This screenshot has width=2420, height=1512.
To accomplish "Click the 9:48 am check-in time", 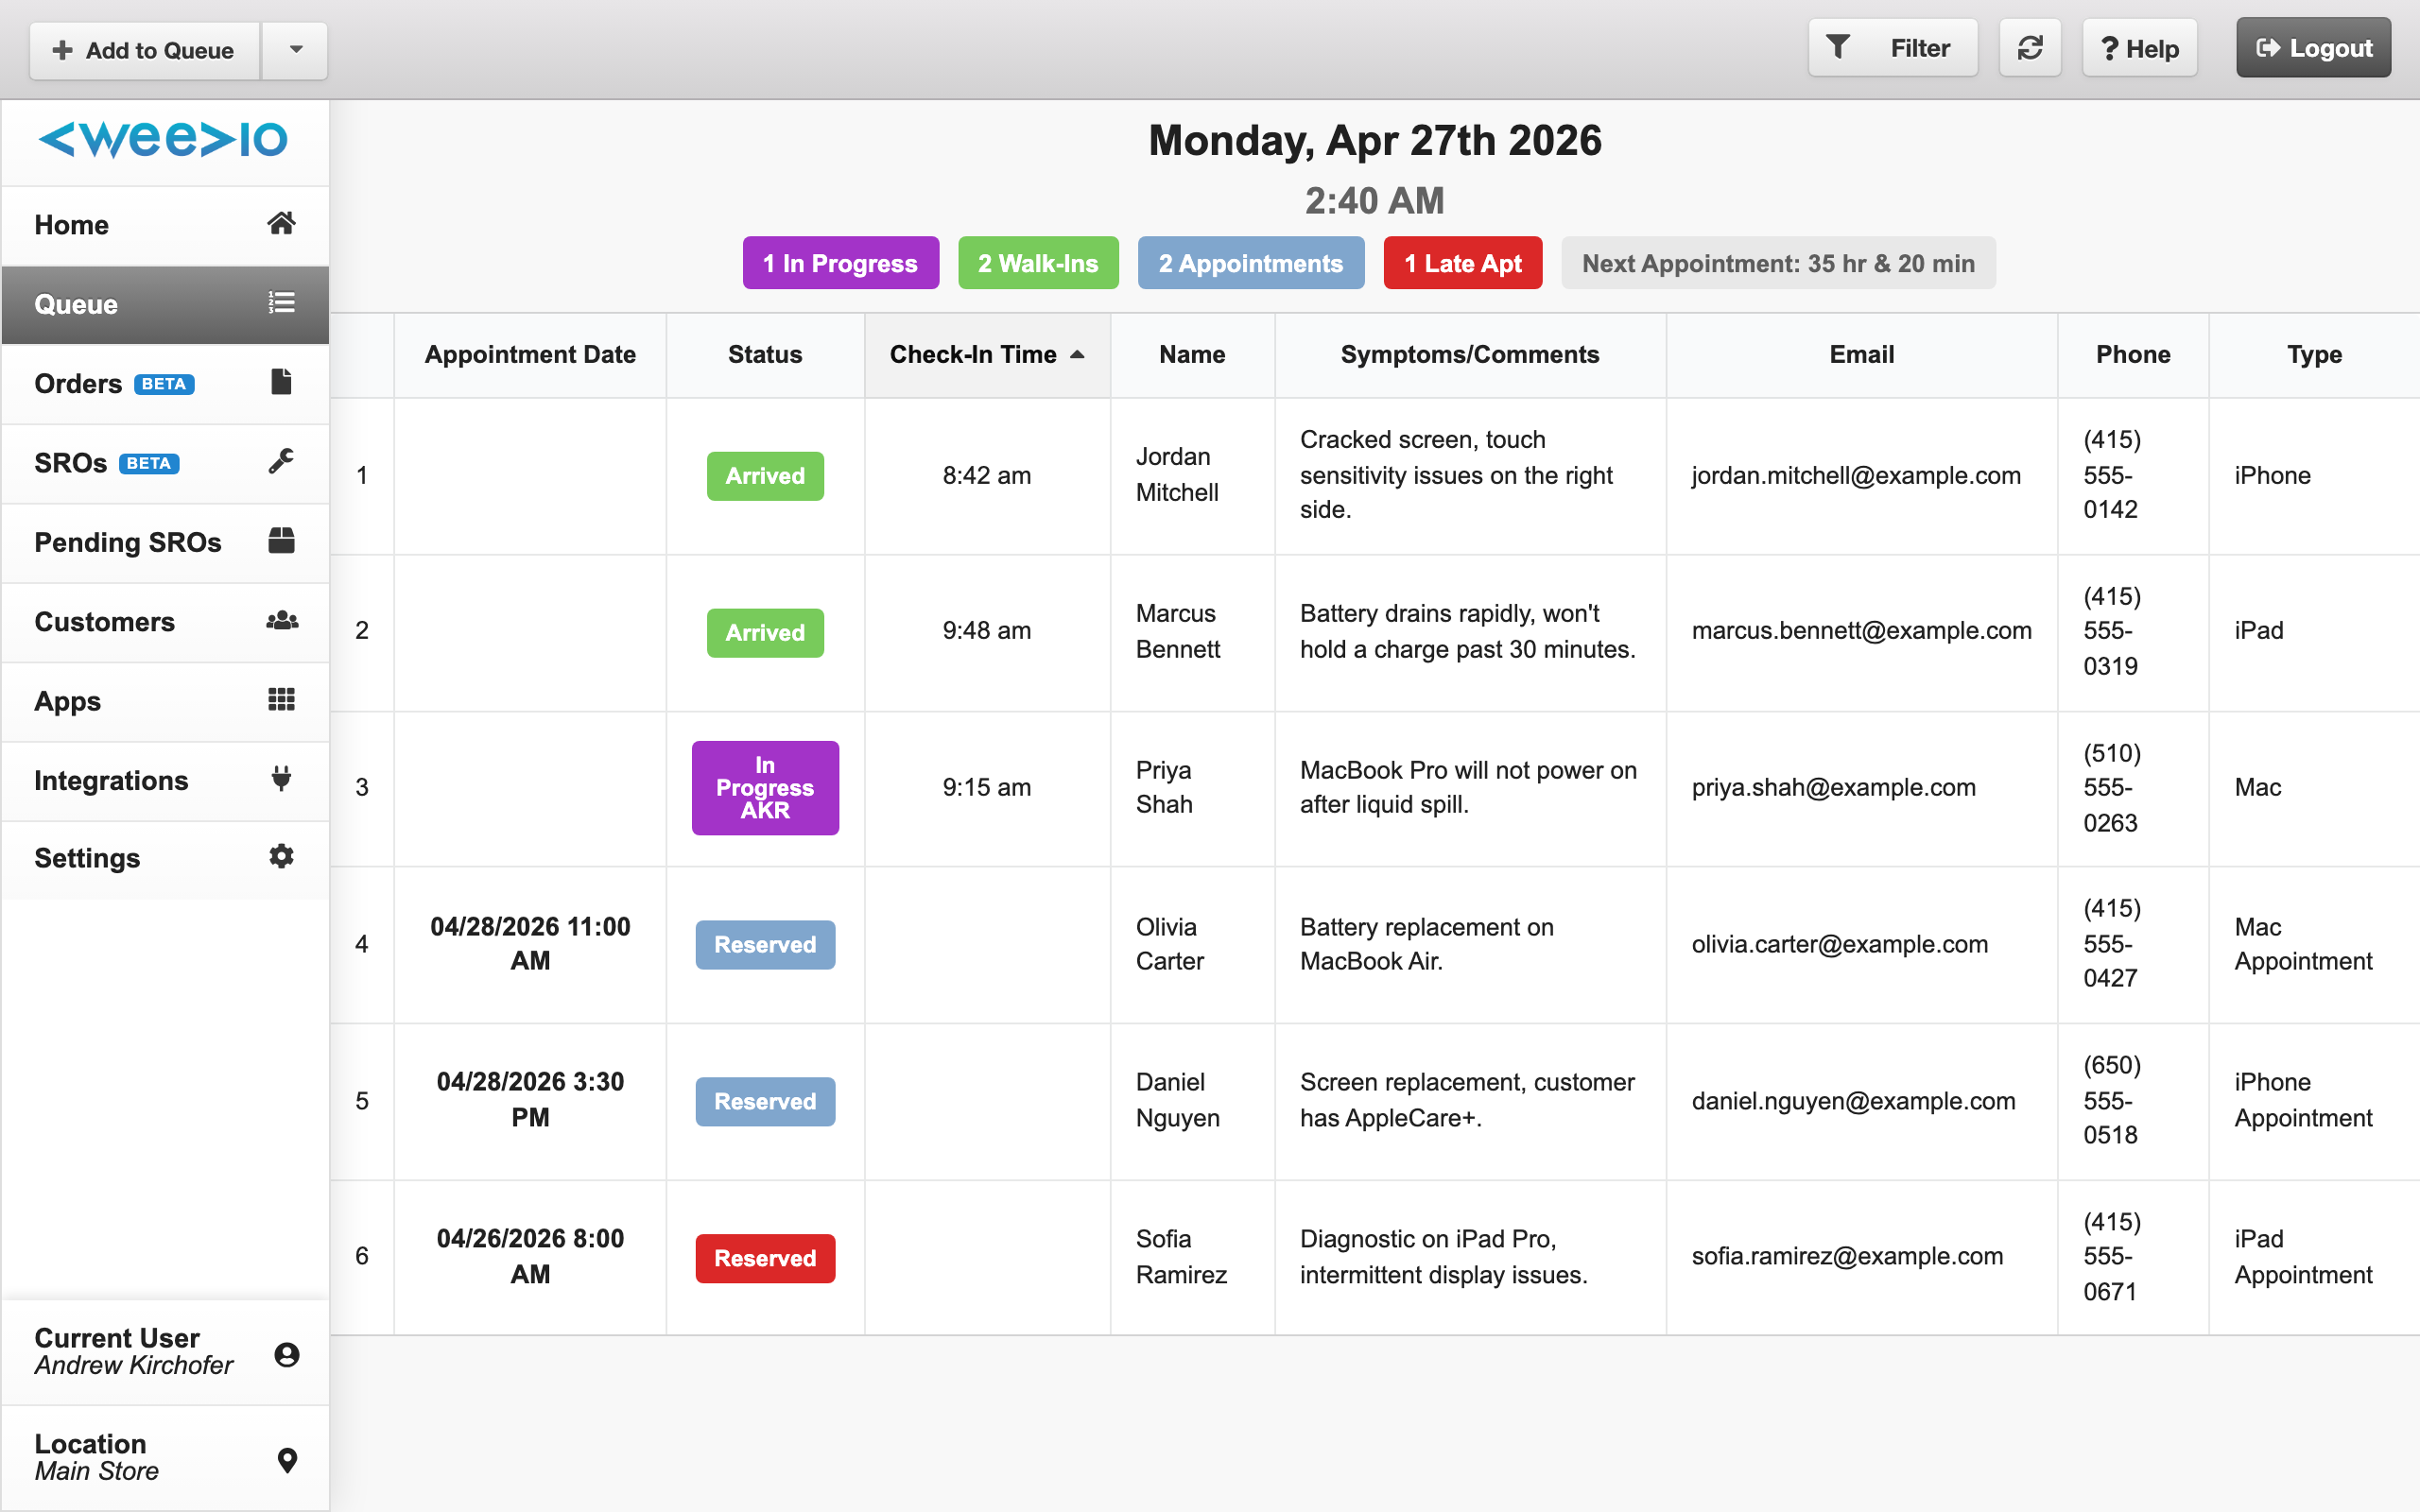I will click(986, 631).
